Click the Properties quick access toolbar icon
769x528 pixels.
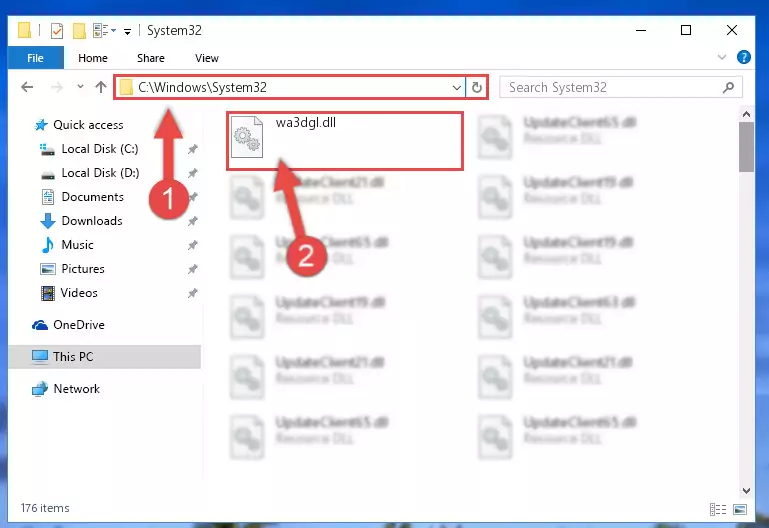[57, 31]
